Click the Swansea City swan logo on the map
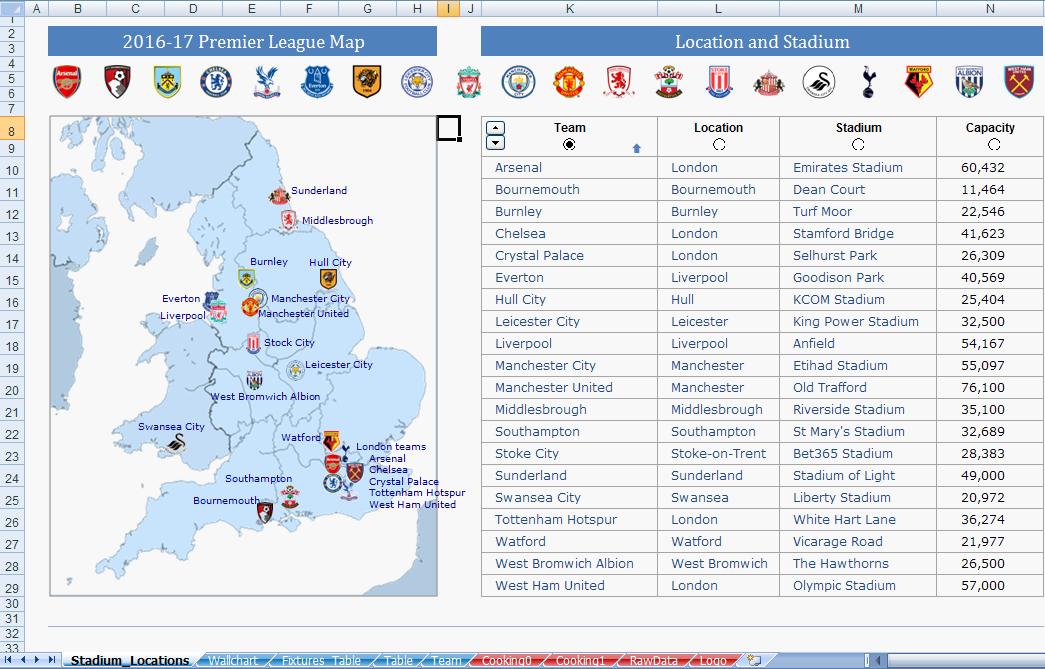 coord(175,444)
